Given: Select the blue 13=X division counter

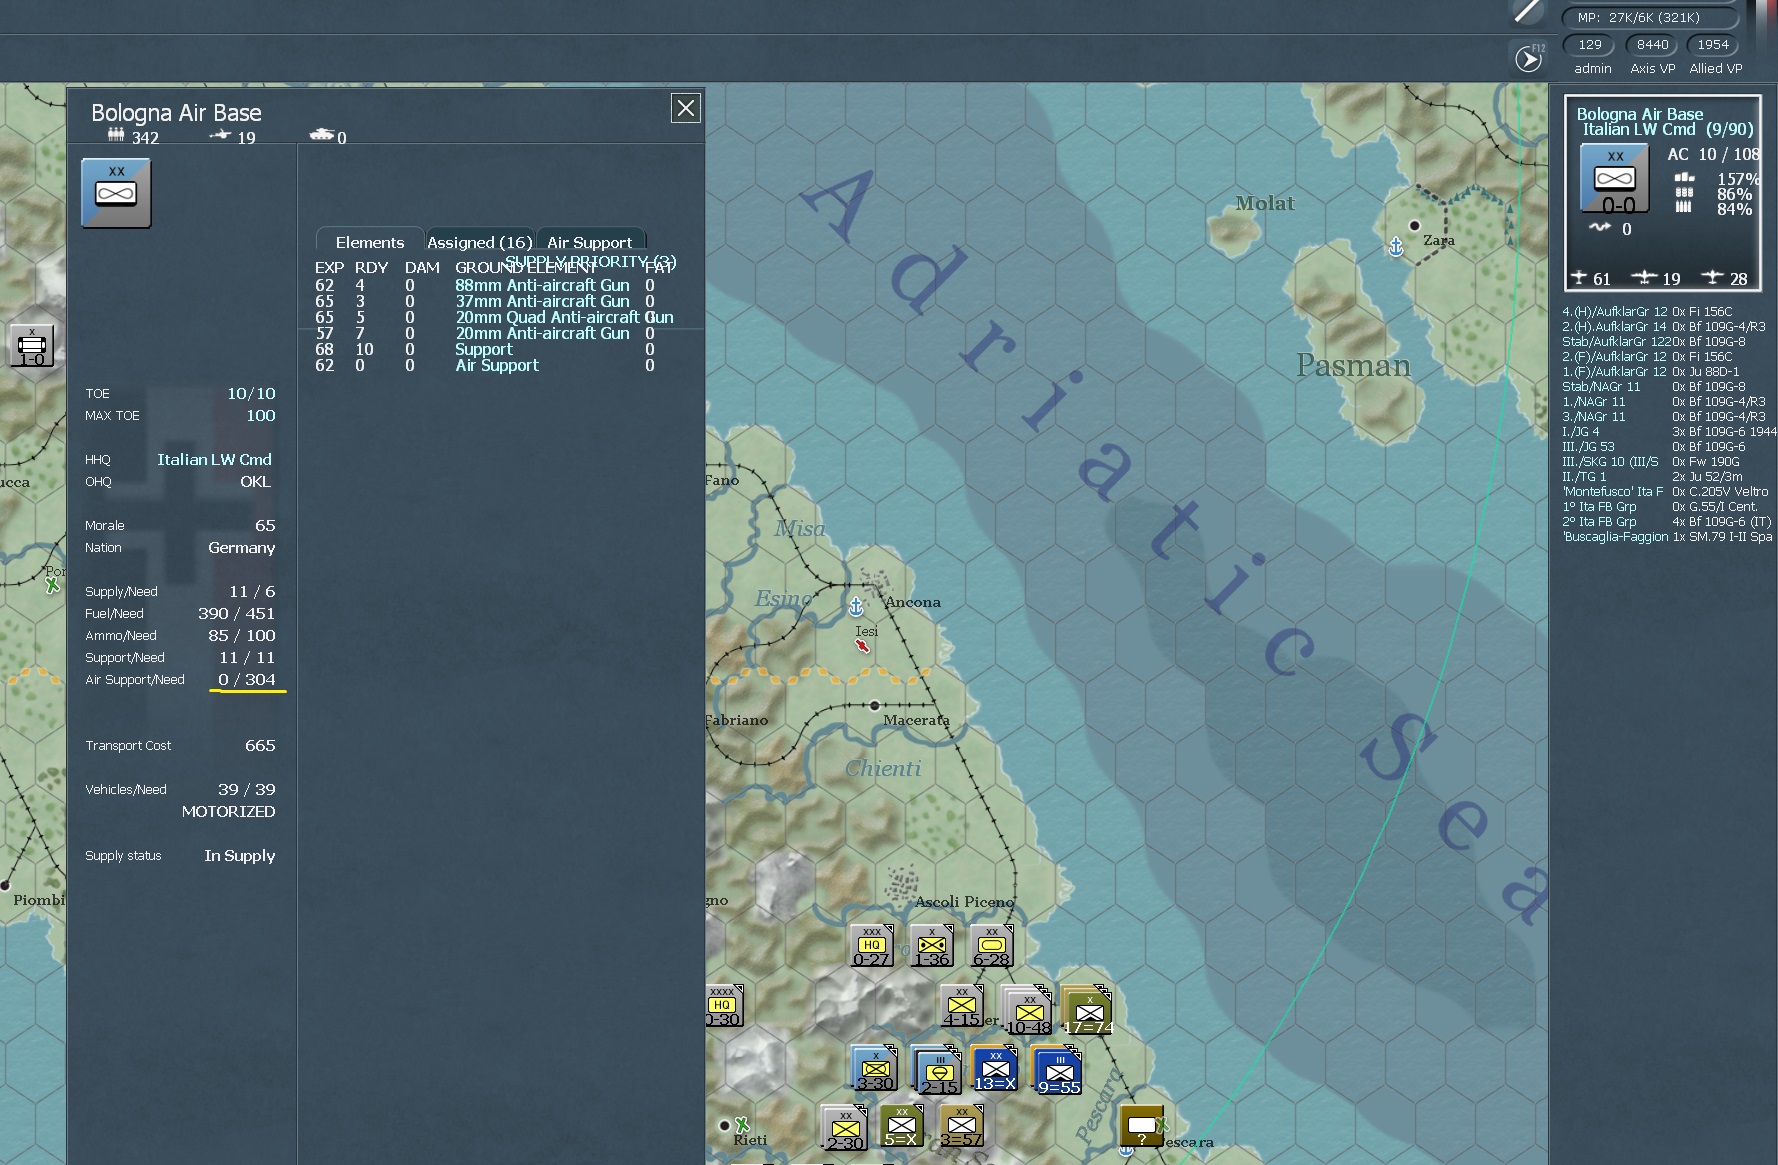Looking at the screenshot, I should [x=995, y=1068].
